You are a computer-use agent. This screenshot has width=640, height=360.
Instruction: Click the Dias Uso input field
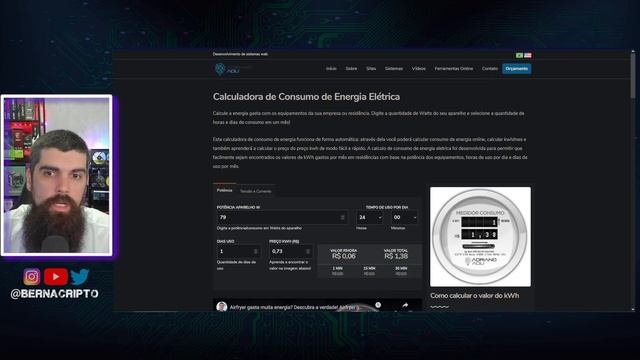(x=239, y=251)
